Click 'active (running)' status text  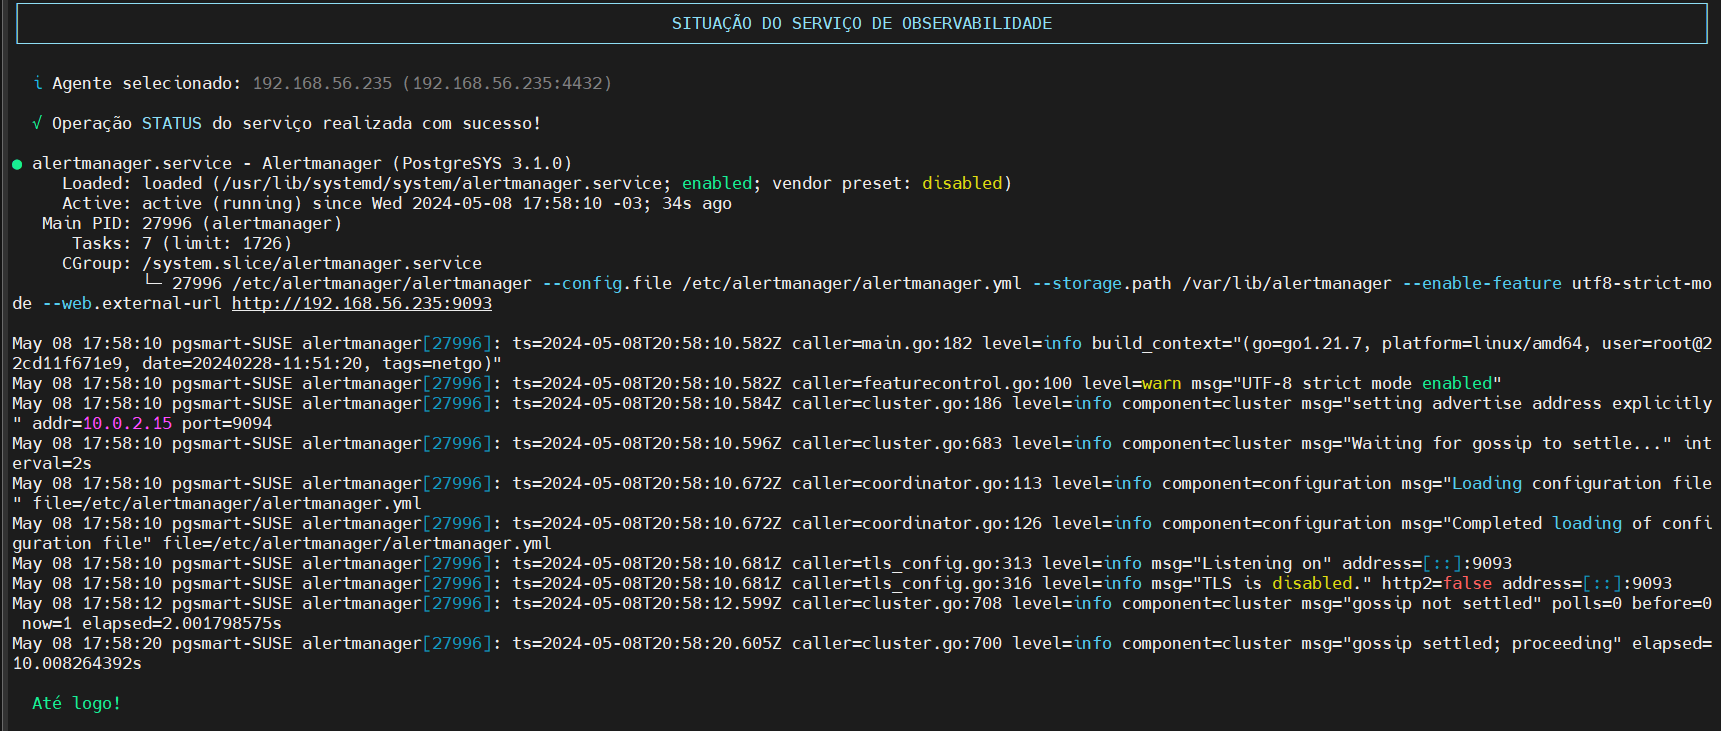(222, 203)
